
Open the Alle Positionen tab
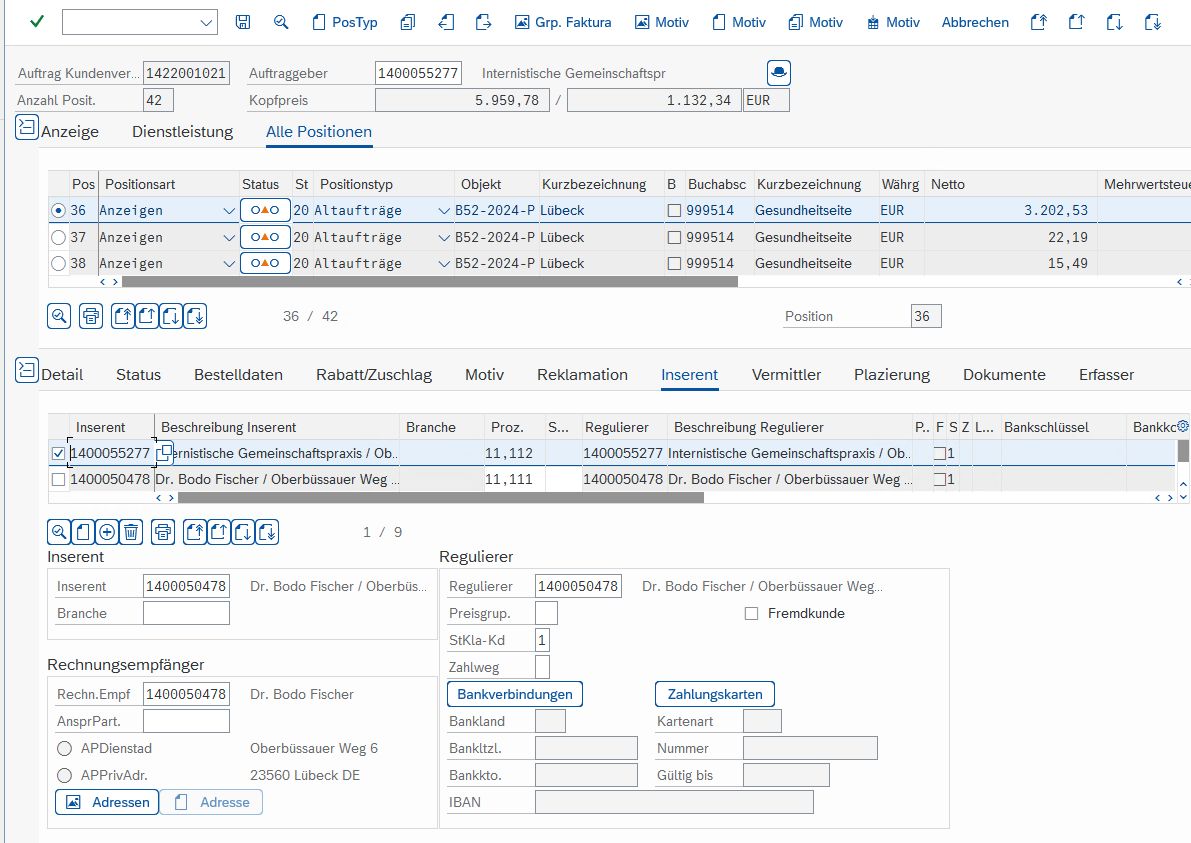pos(319,131)
